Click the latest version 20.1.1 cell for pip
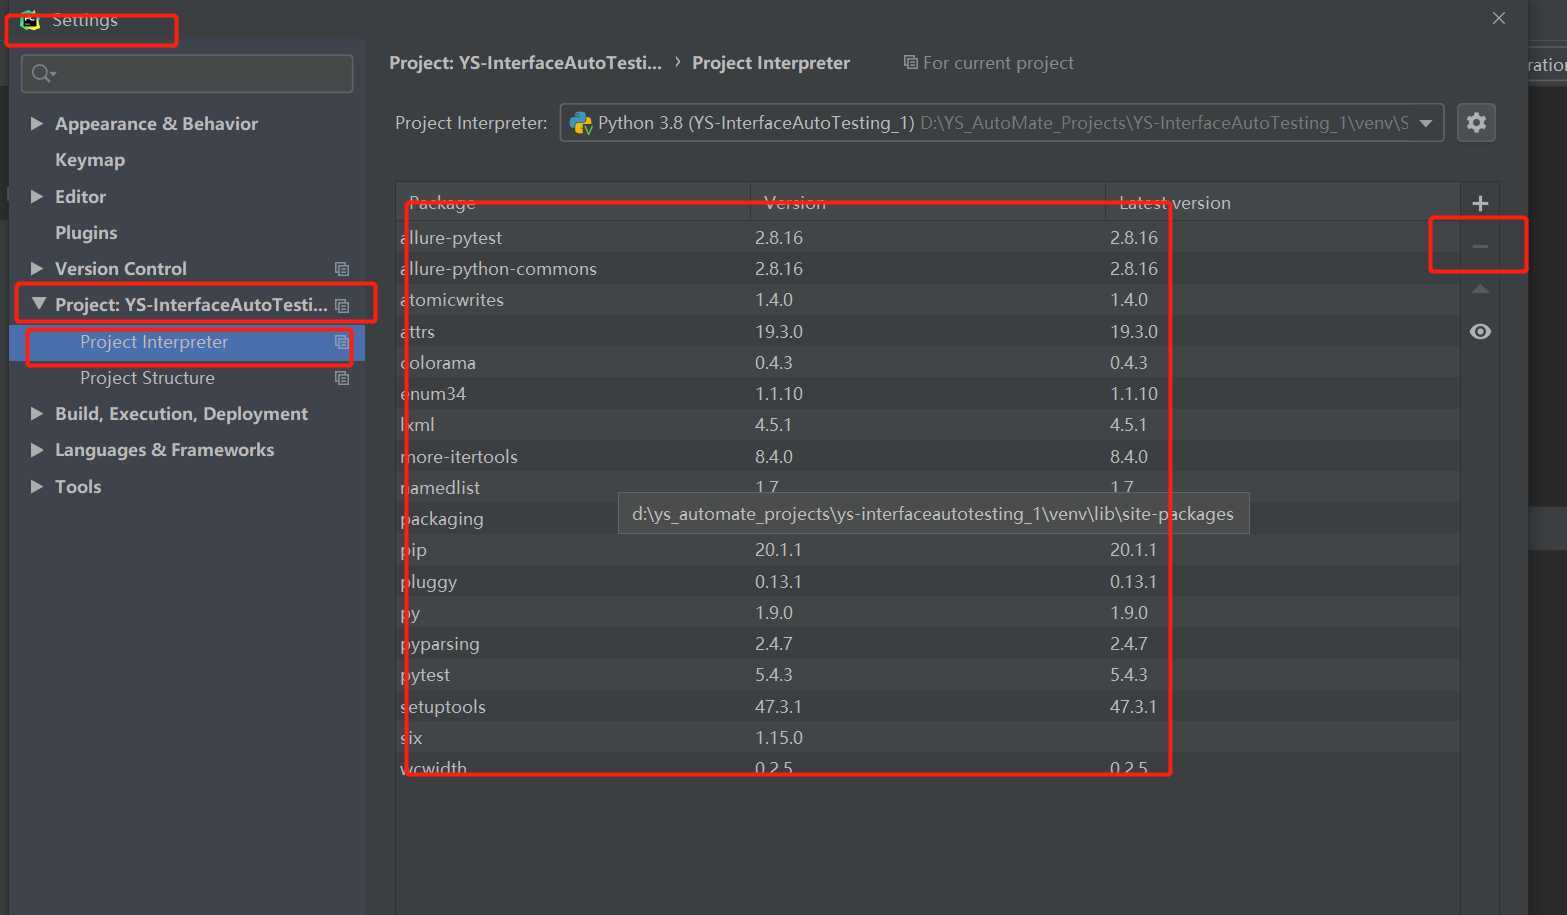This screenshot has width=1567, height=915. click(1133, 550)
